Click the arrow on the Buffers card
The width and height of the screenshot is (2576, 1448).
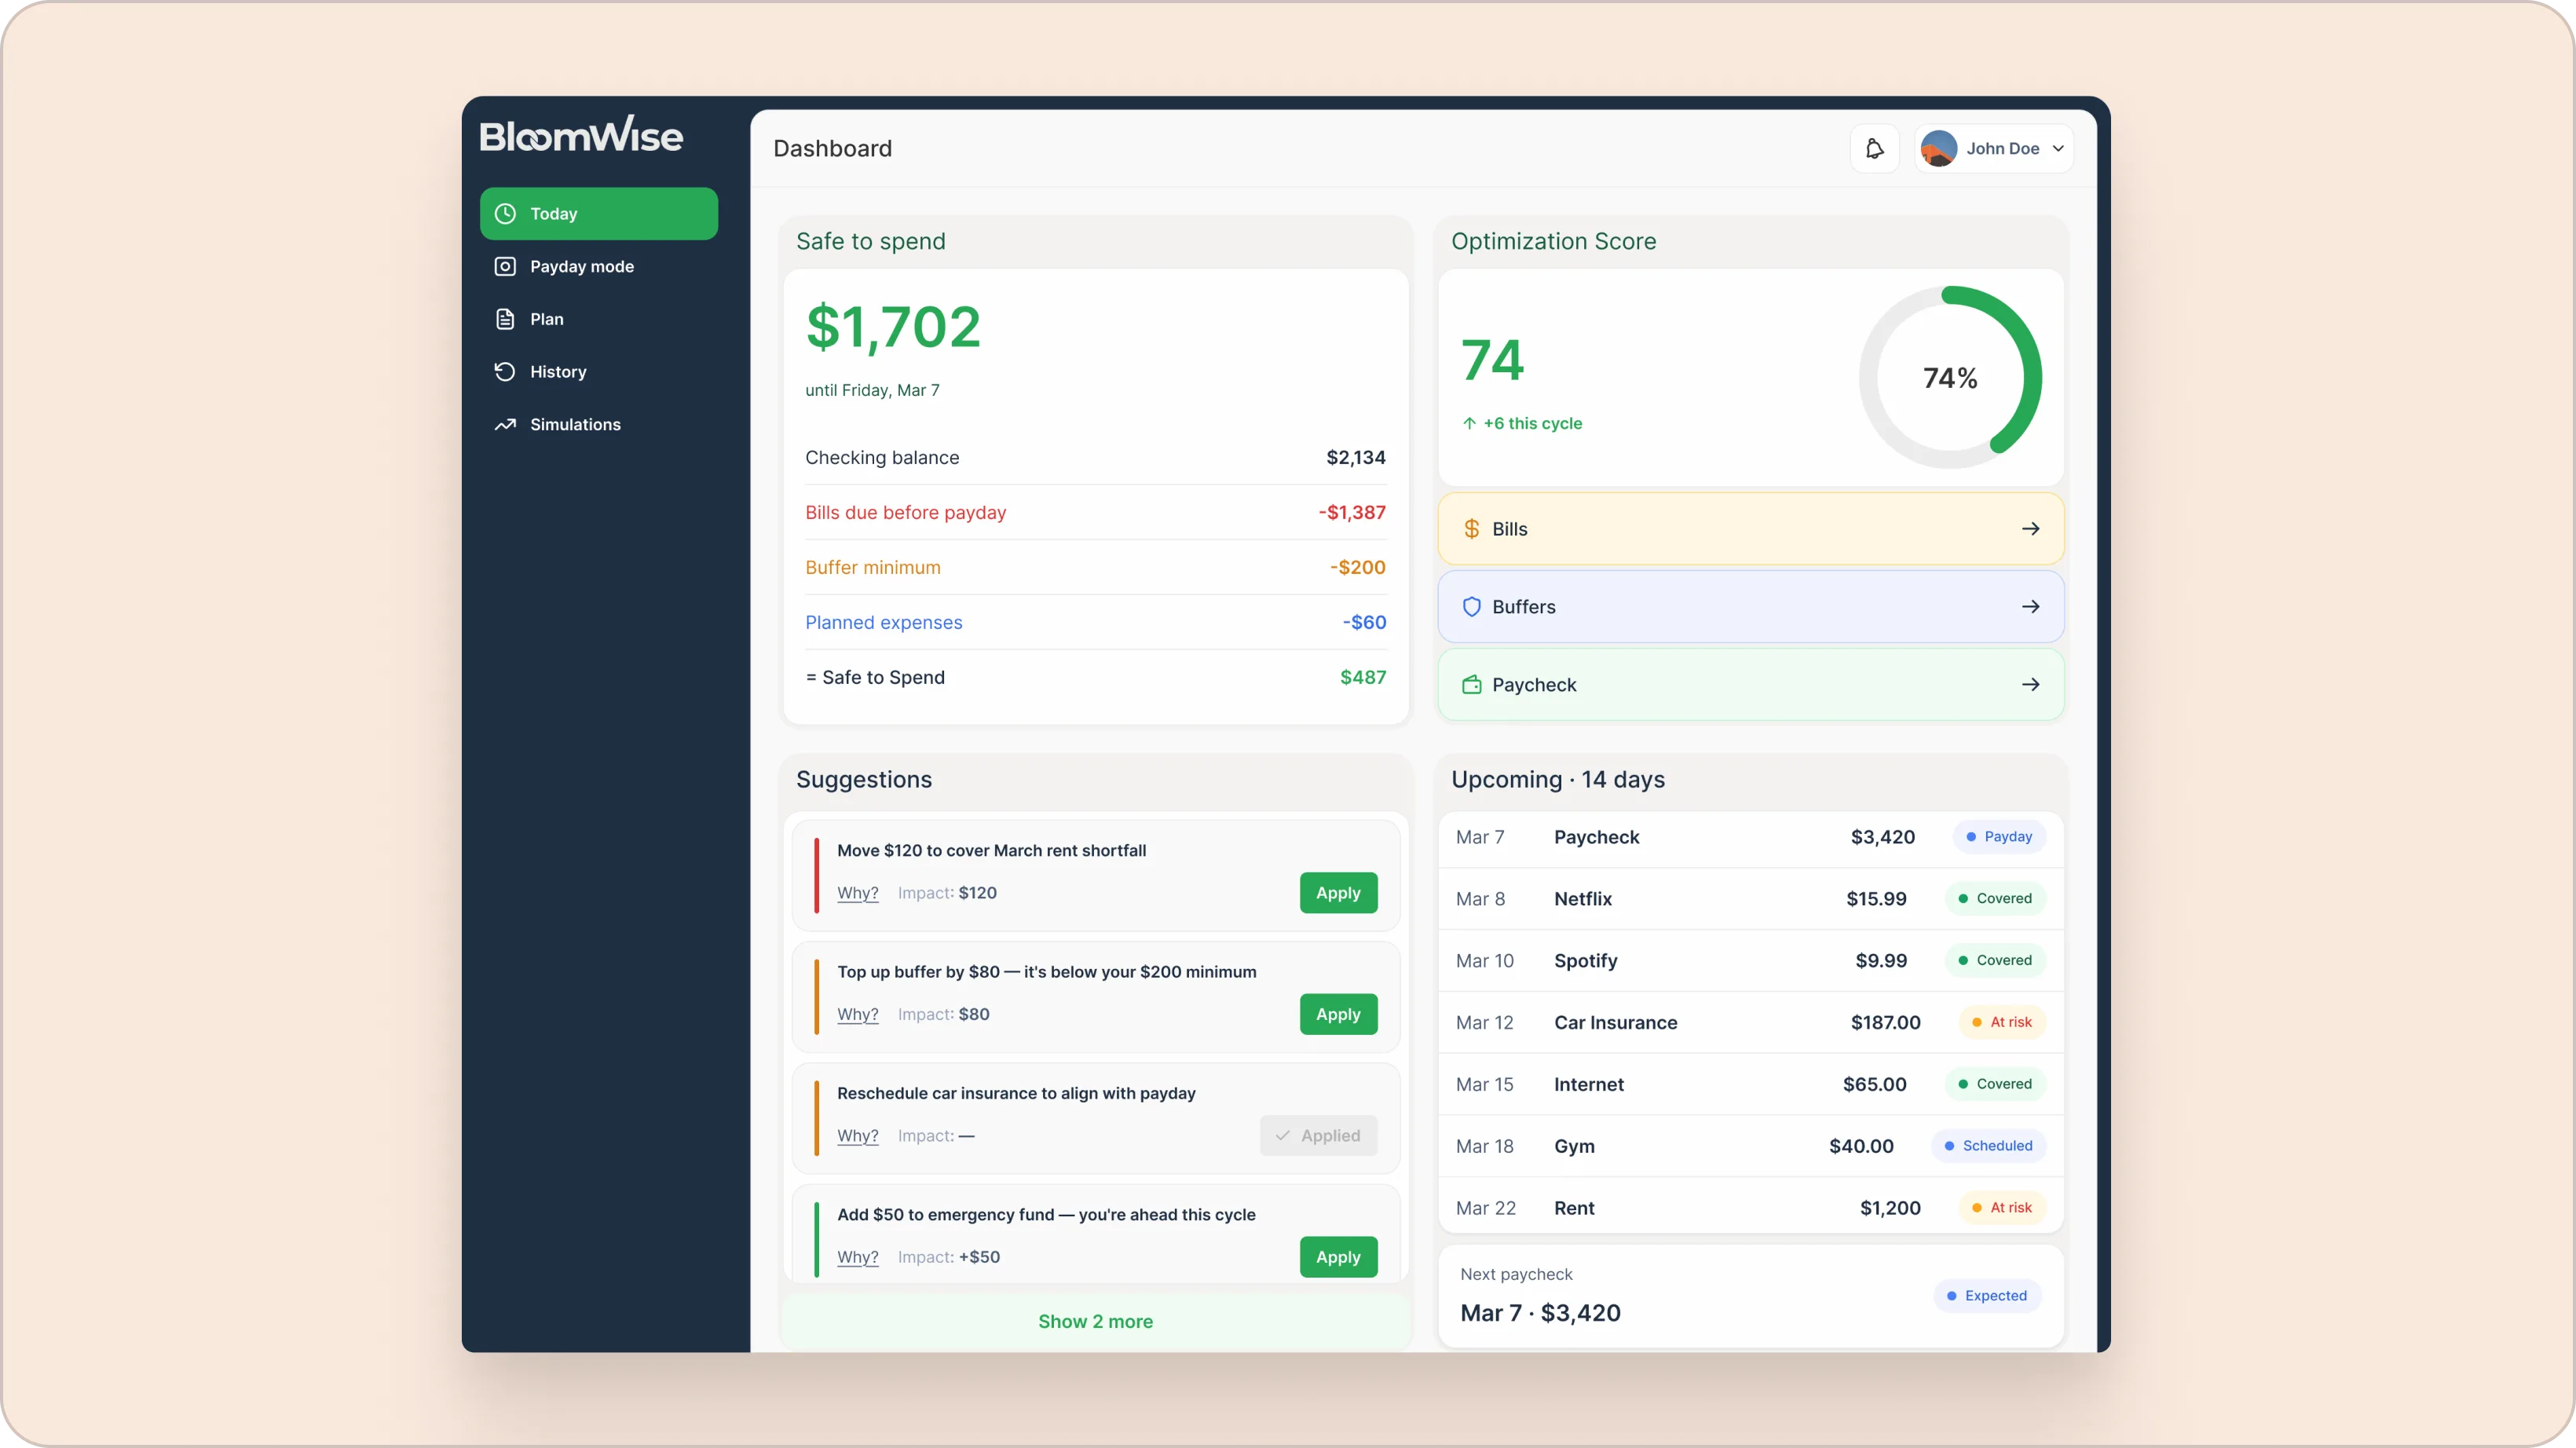pos(2030,607)
